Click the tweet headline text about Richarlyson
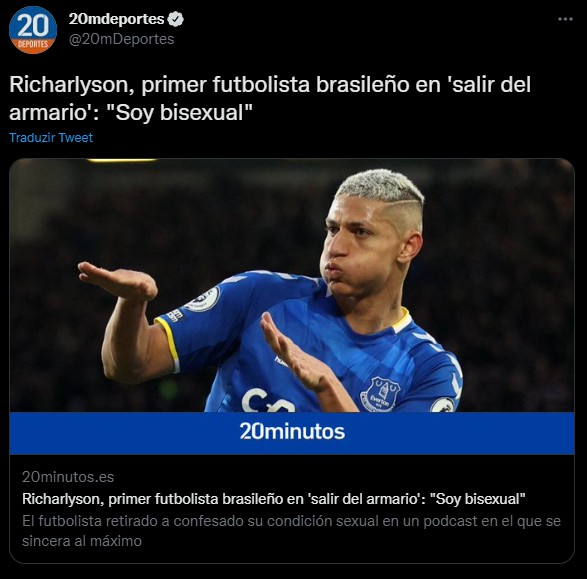587x579 pixels. (270, 98)
